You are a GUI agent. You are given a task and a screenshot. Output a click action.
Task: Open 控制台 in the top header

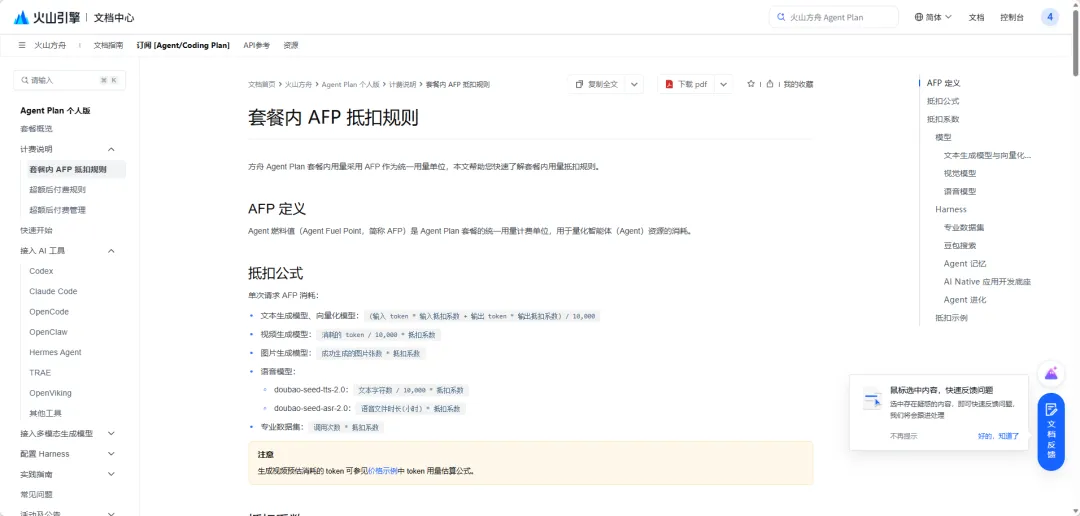(x=1012, y=17)
